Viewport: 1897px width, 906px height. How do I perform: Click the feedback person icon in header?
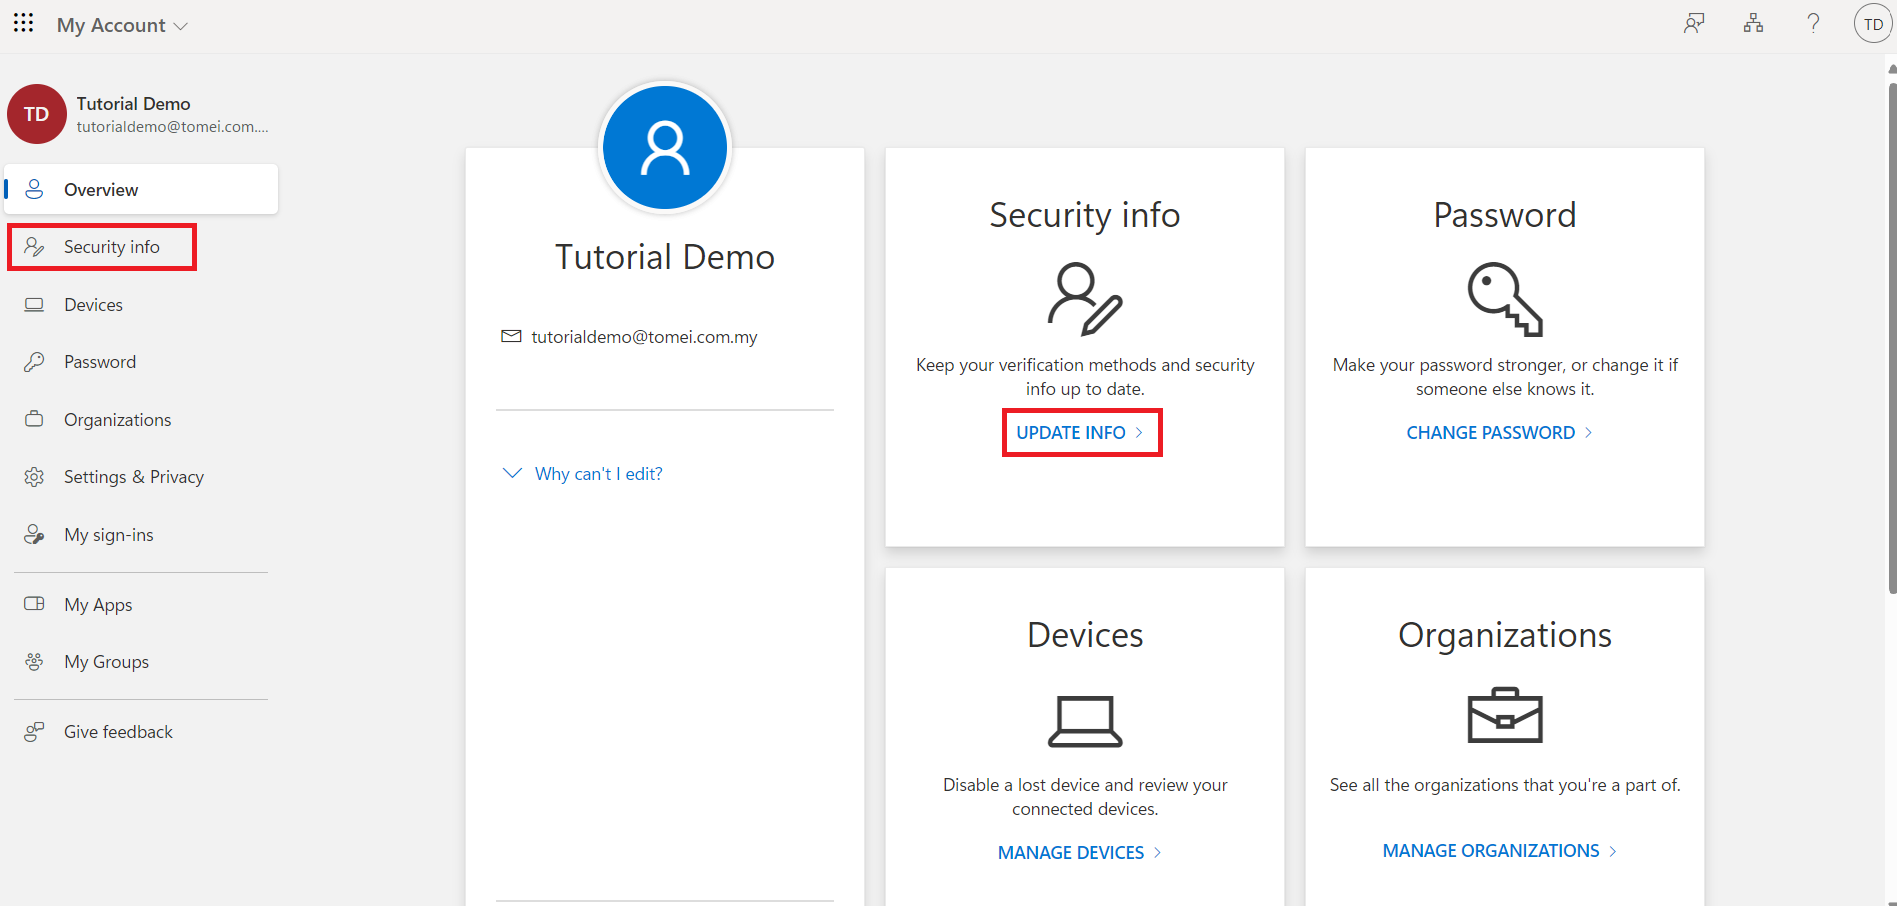1693,24
